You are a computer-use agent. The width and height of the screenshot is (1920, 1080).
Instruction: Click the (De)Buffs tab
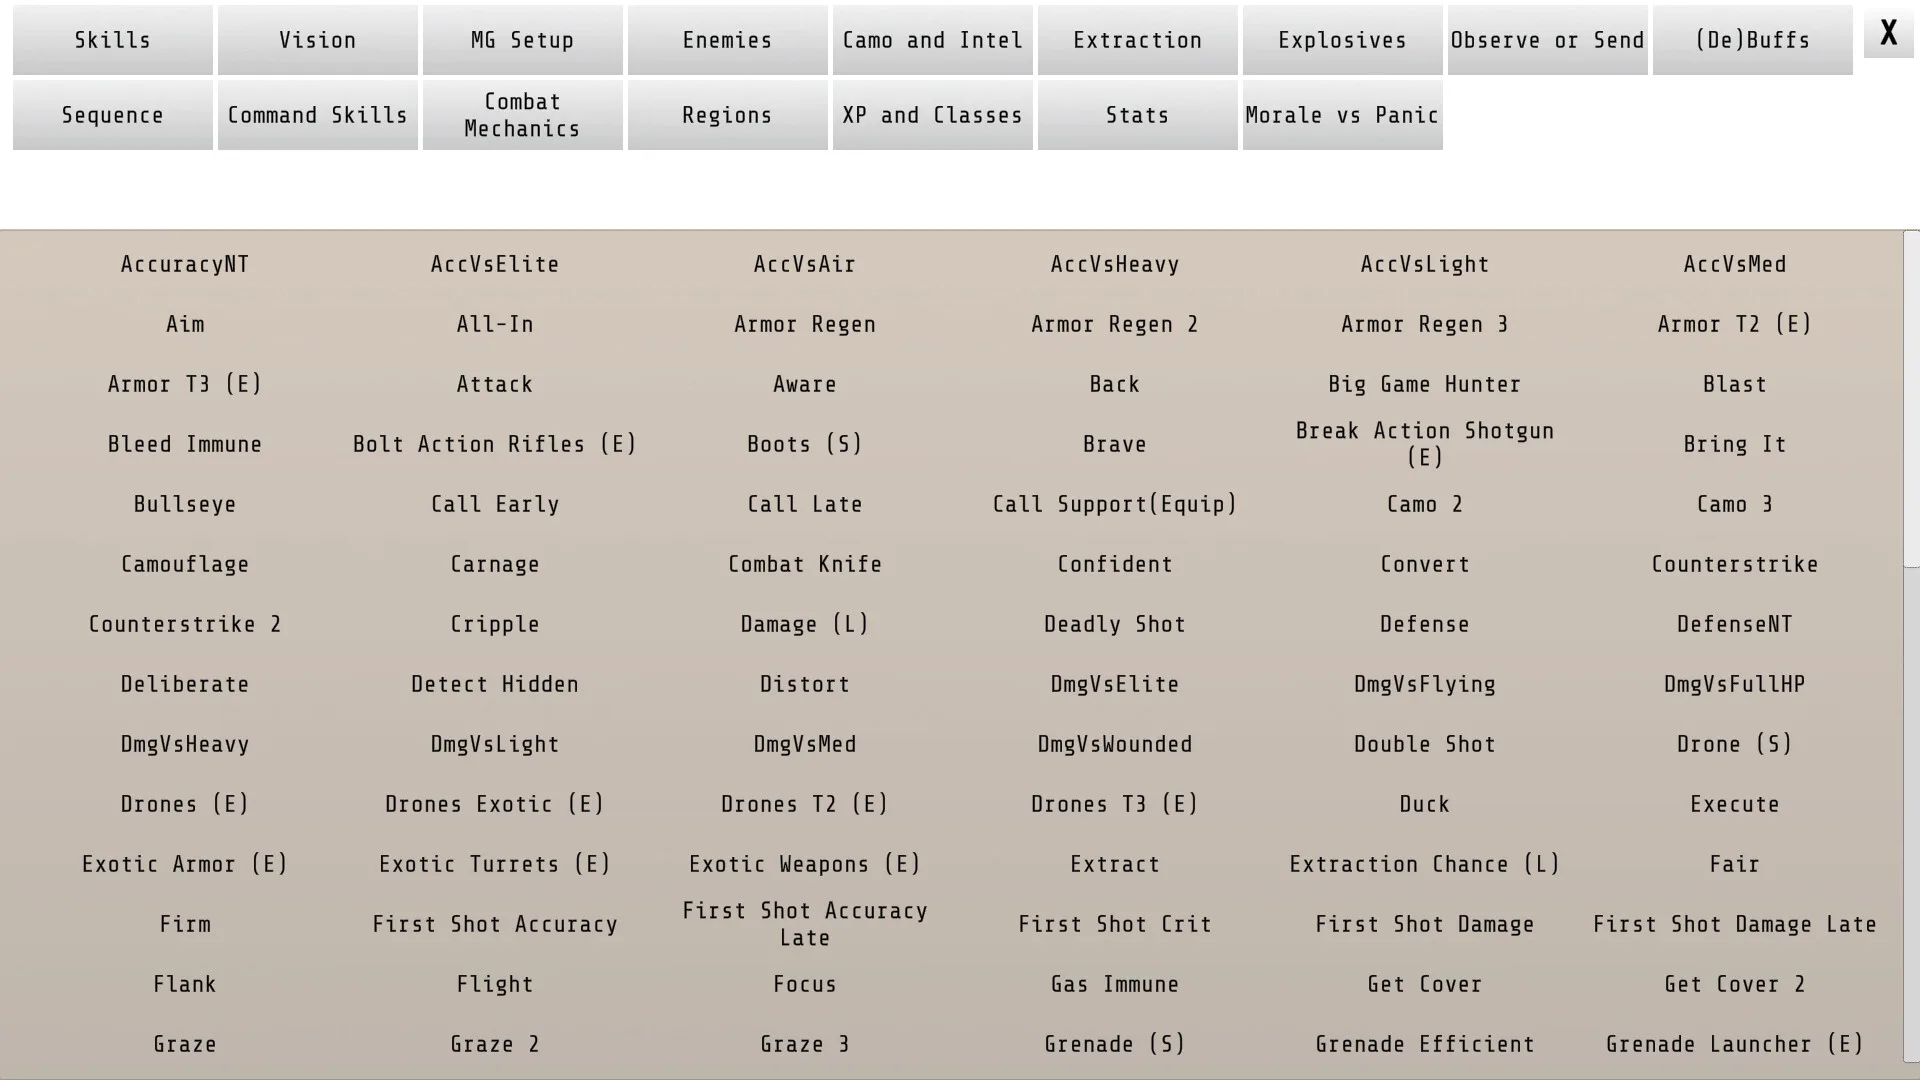click(1753, 40)
